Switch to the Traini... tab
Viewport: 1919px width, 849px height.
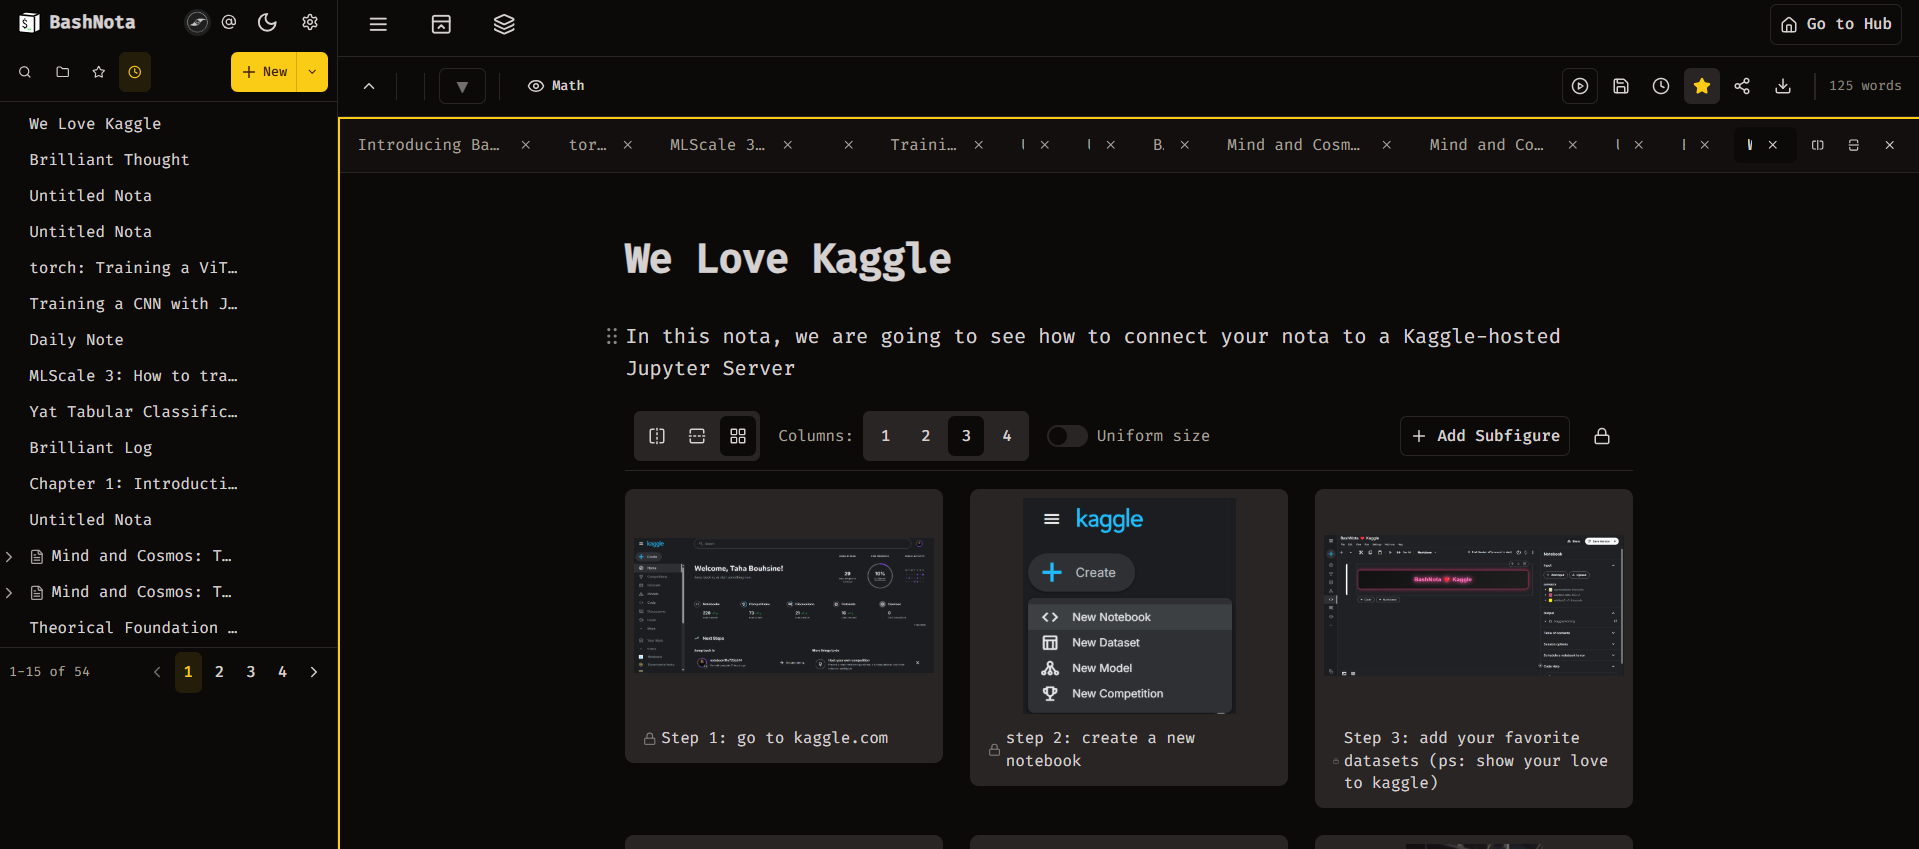(x=923, y=145)
